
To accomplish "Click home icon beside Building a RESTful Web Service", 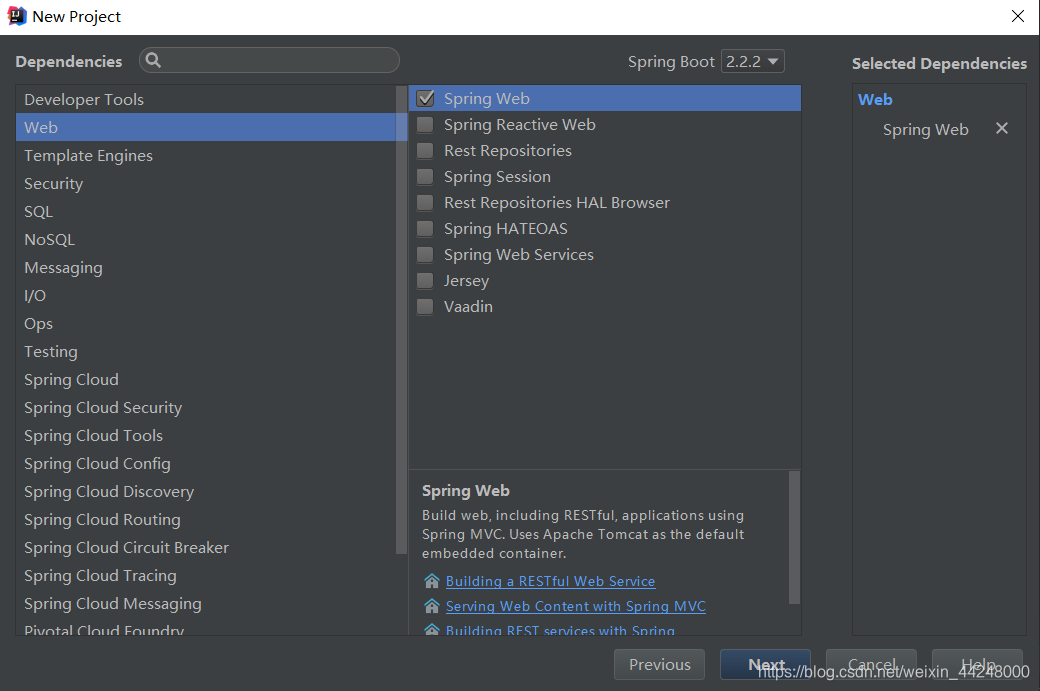I will point(432,582).
